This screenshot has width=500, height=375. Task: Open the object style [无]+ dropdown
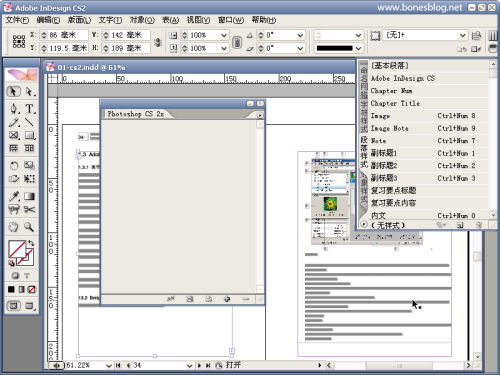pyautogui.click(x=463, y=35)
